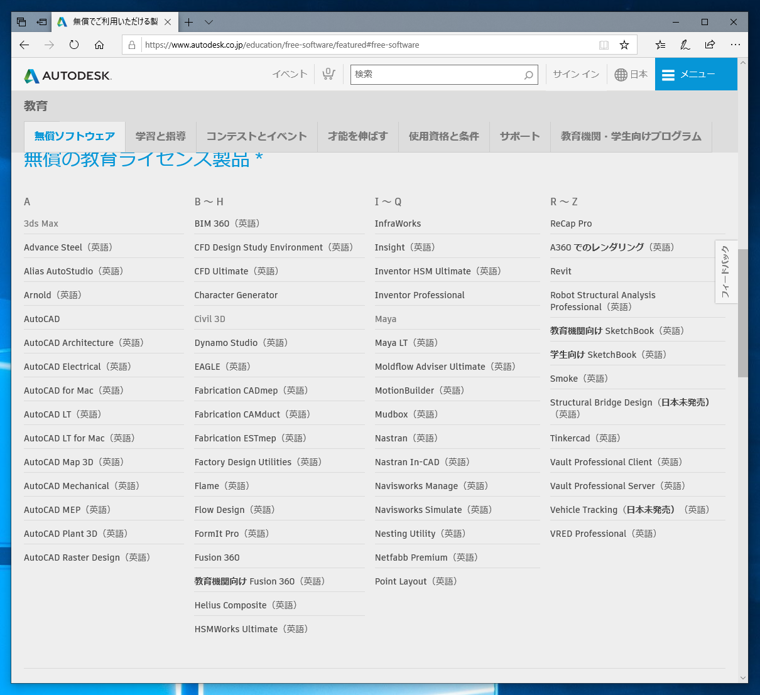
Task: Open the AutoCAD LT for Mac link
Action: (79, 438)
